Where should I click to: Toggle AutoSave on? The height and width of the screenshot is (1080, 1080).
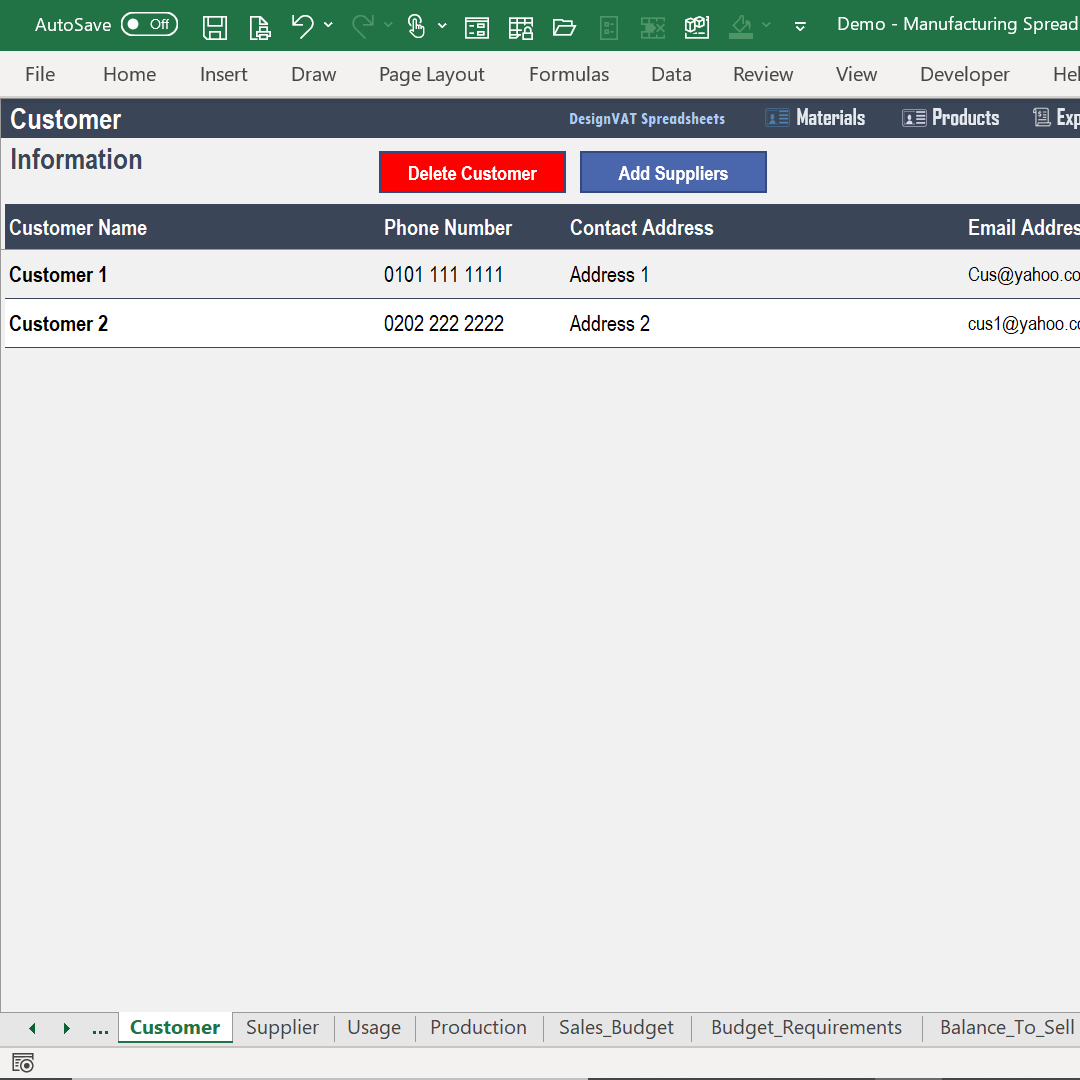point(149,23)
